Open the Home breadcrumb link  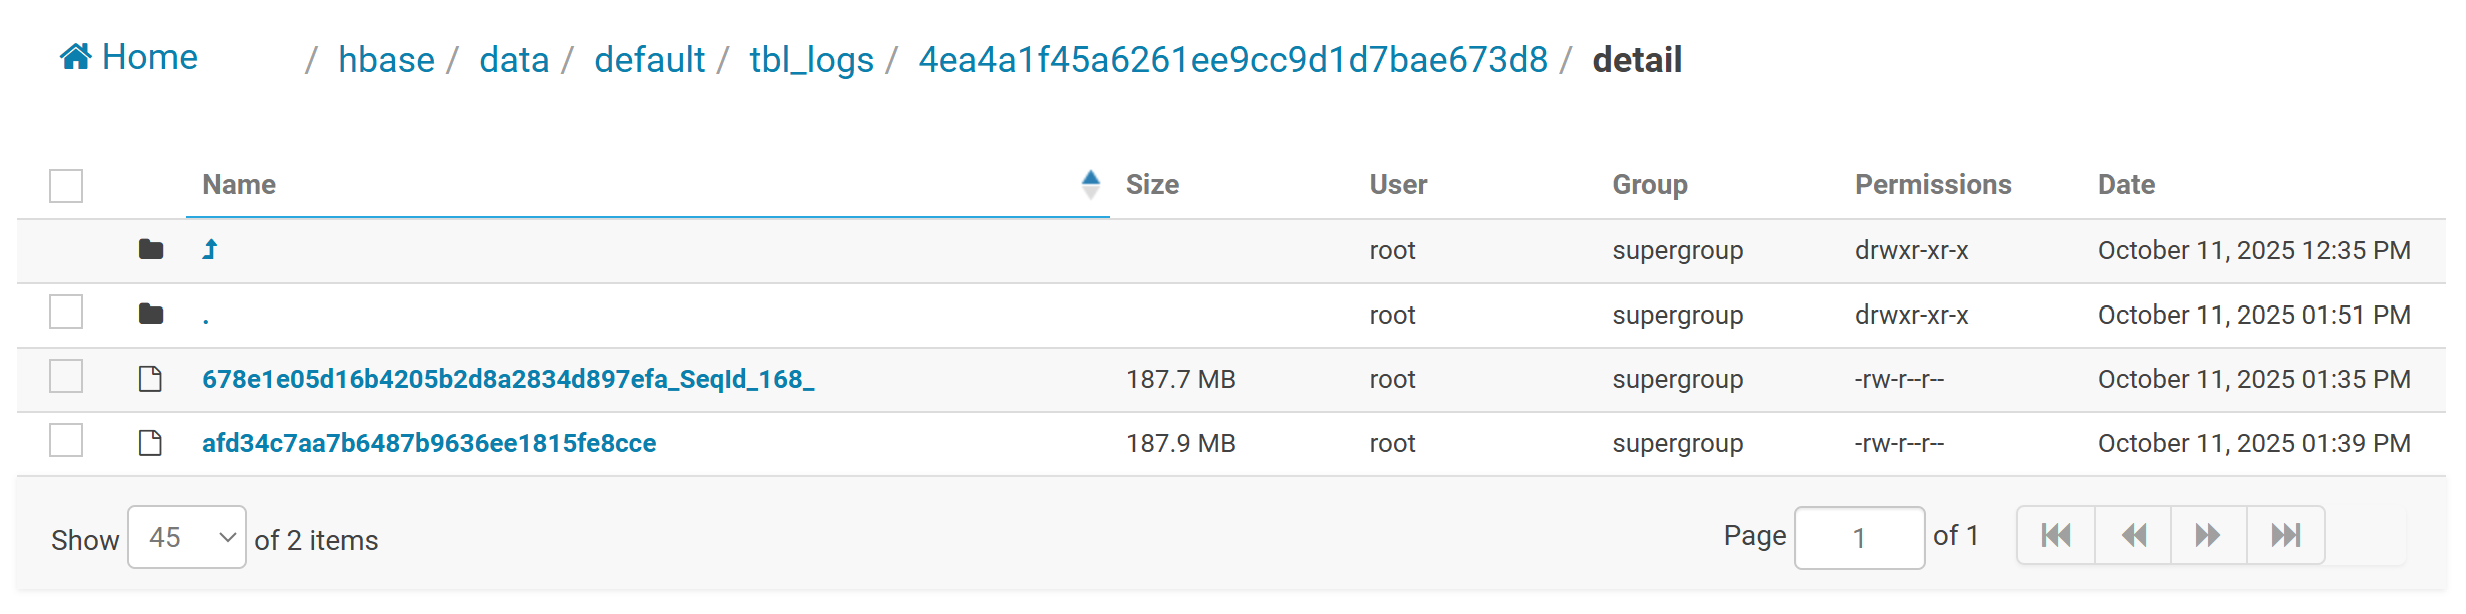[128, 57]
